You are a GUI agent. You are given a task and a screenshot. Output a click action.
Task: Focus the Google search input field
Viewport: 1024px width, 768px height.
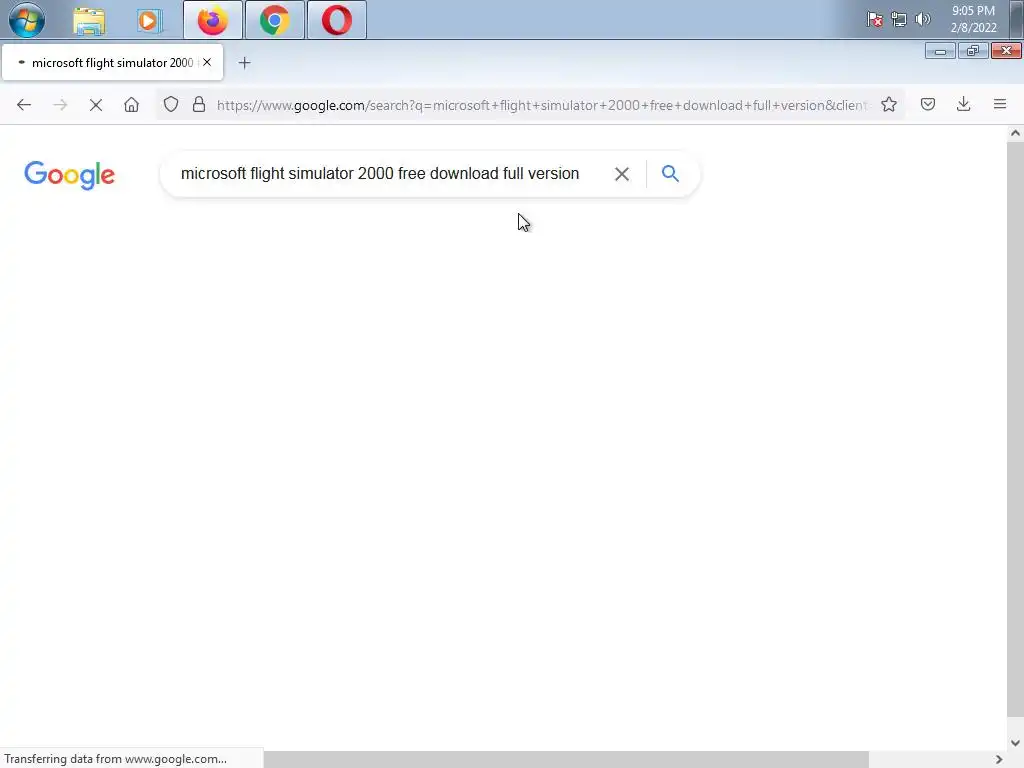[380, 174]
